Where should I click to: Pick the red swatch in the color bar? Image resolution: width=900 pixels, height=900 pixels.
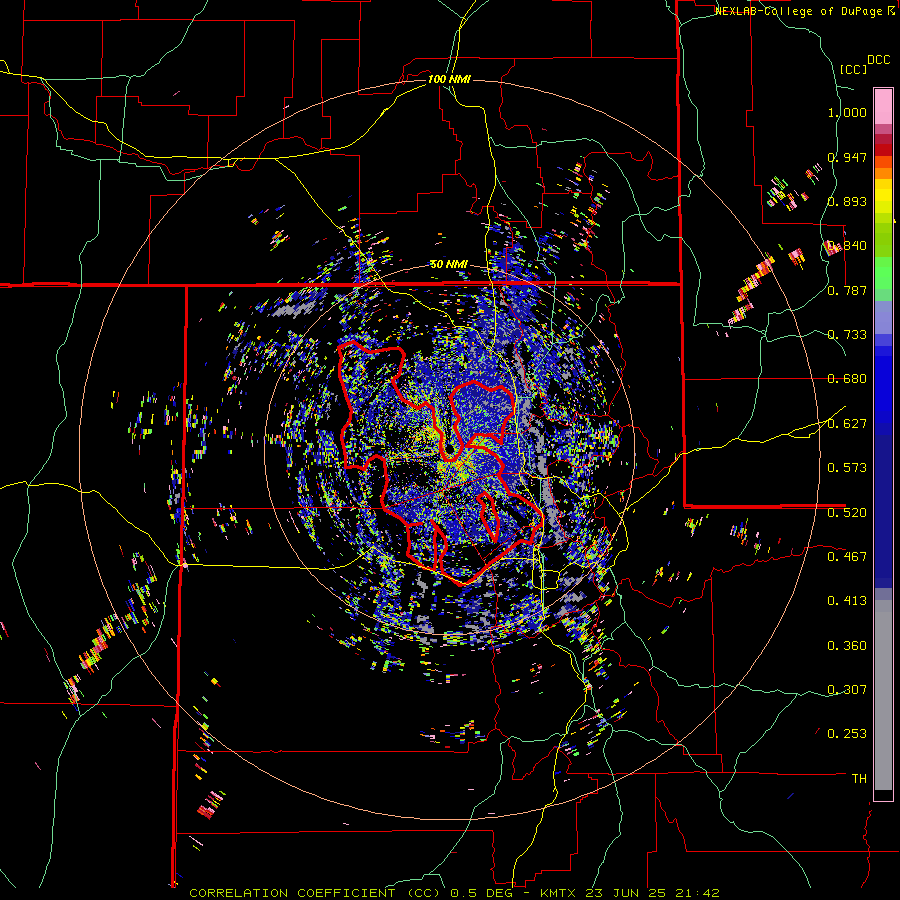point(883,150)
